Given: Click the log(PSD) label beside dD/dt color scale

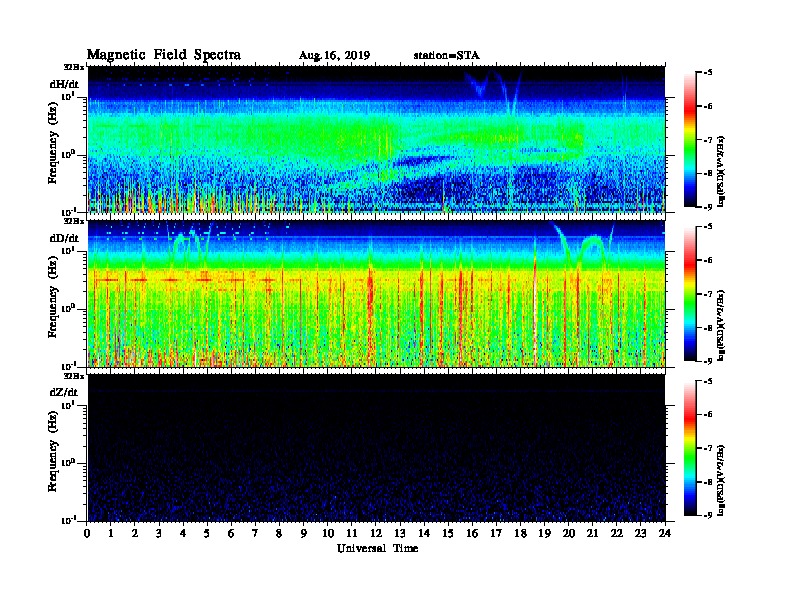Looking at the screenshot, I should pyautogui.click(x=722, y=325).
